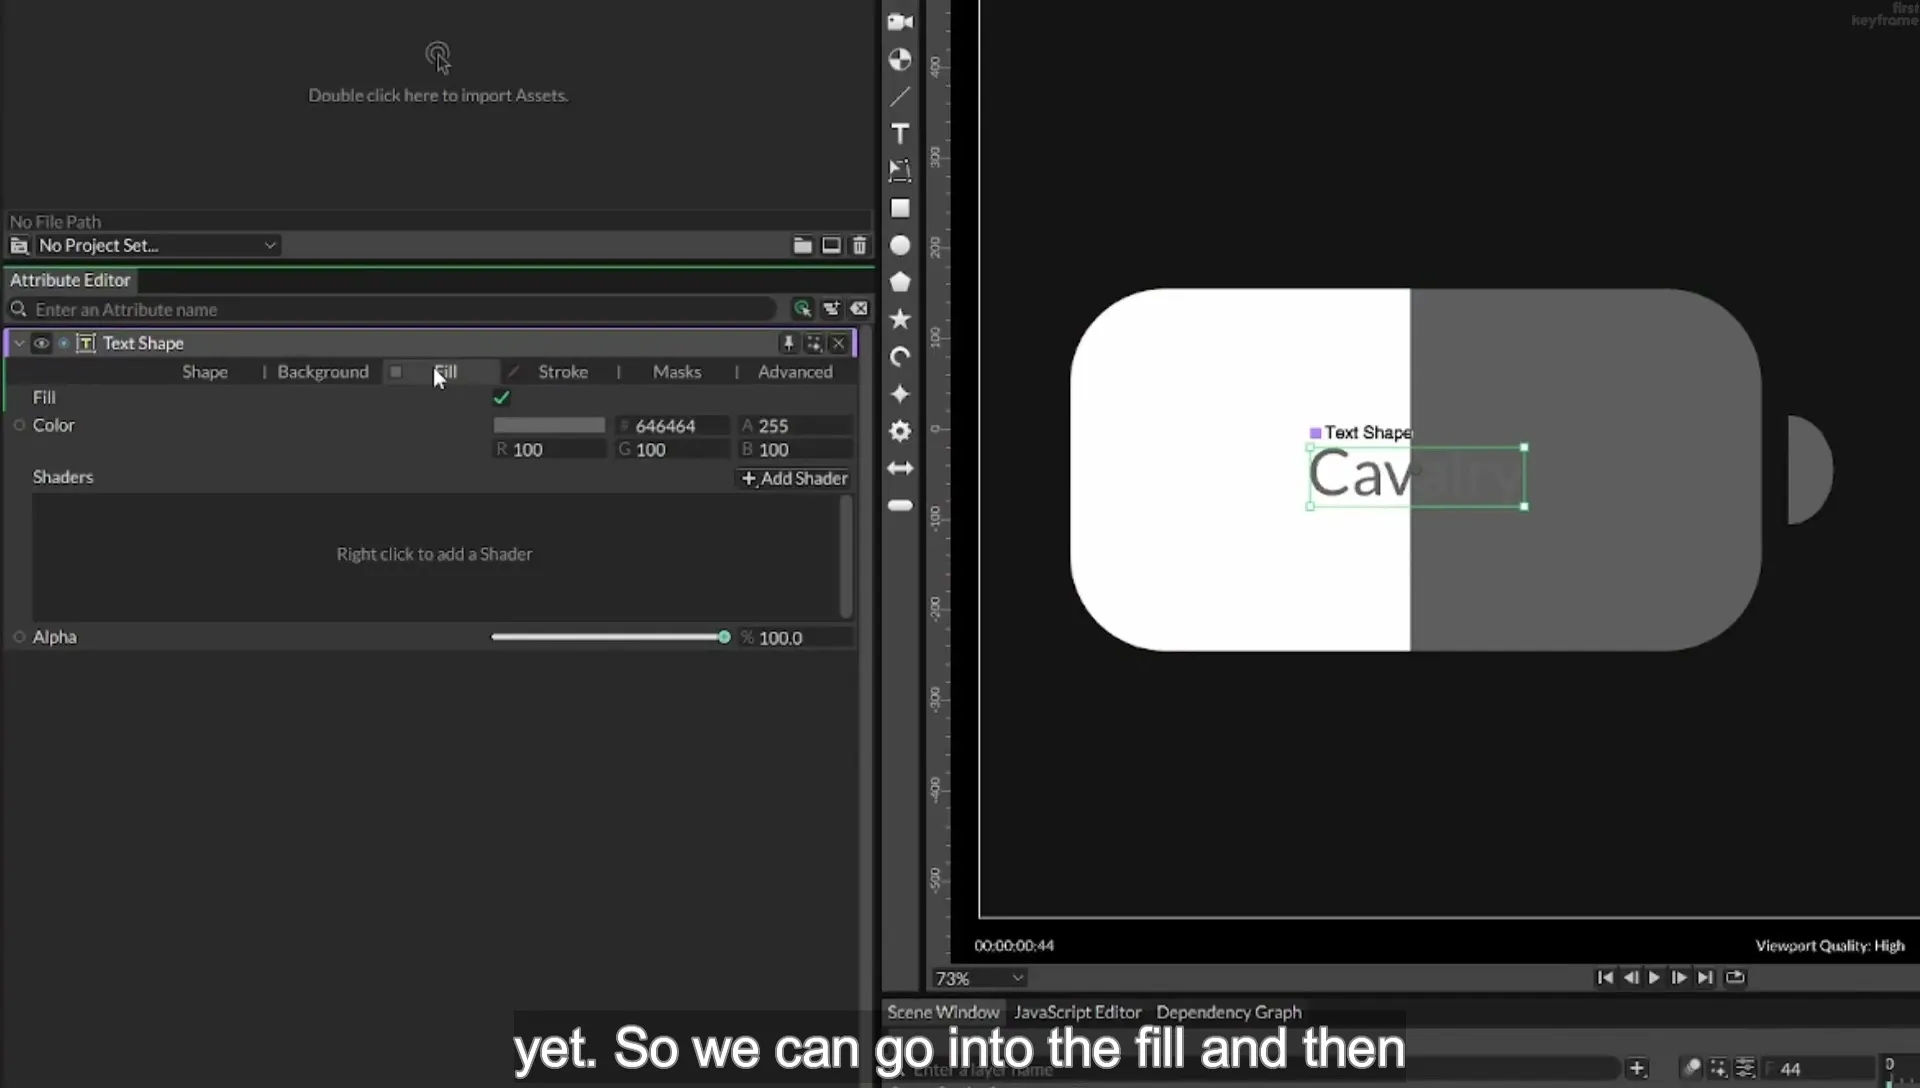This screenshot has width=1920, height=1088.
Task: Toggle Text Shape visibility eye
Action: point(41,344)
